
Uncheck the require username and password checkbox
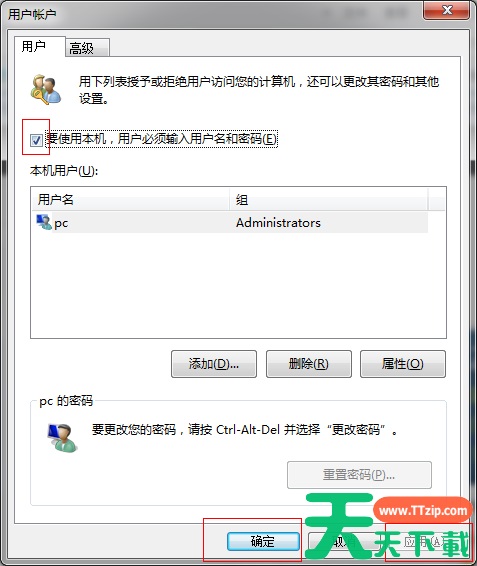[x=36, y=140]
